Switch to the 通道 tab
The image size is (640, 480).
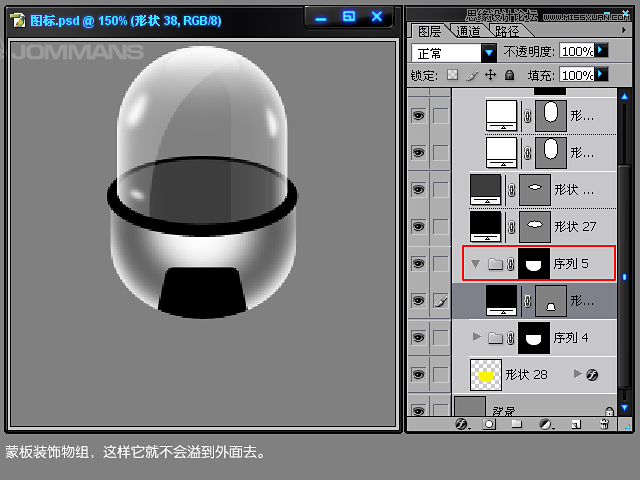coord(468,31)
